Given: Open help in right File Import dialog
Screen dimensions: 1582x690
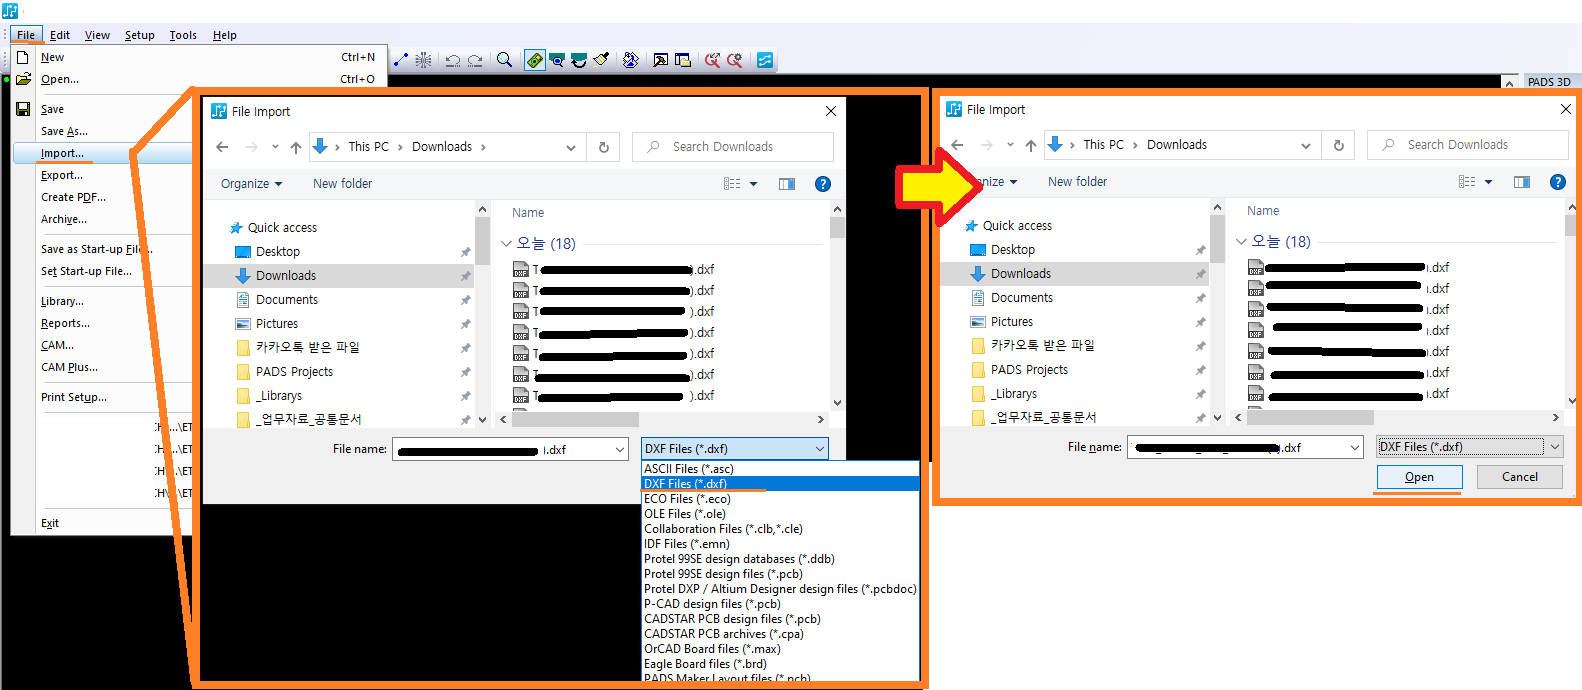Looking at the screenshot, I should coord(1558,182).
